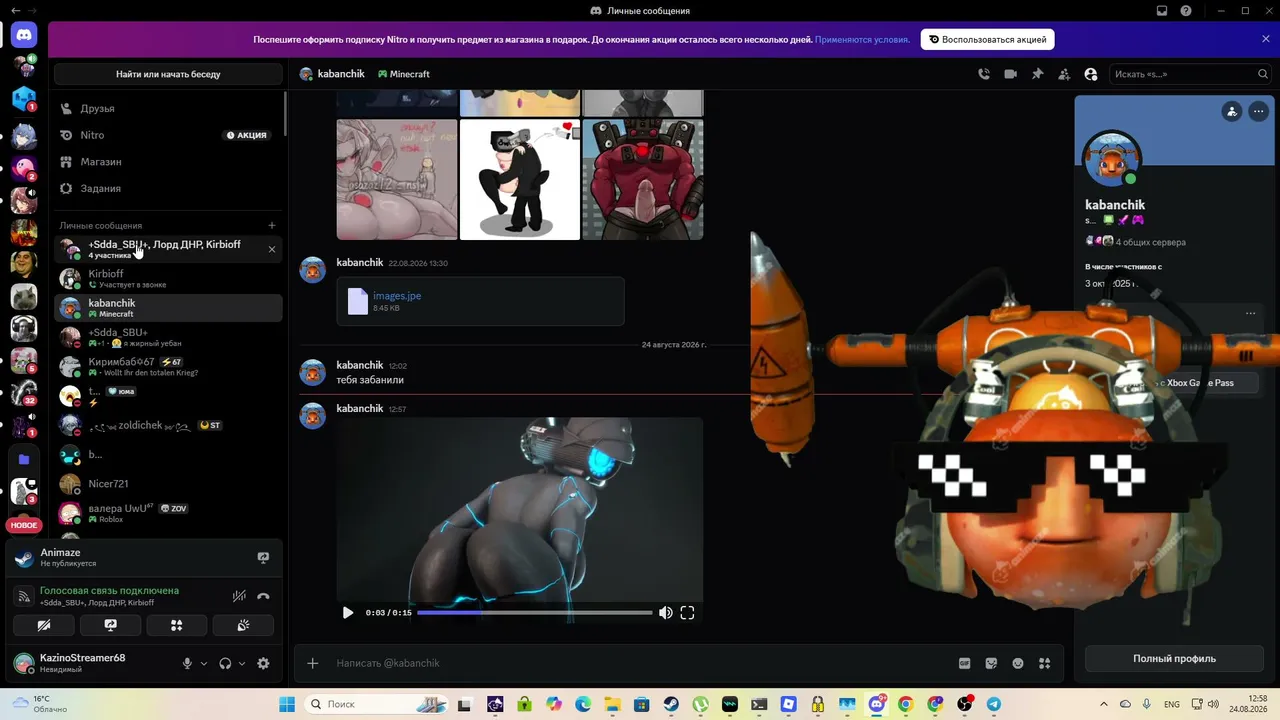Turn on your camera in the call
The height and width of the screenshot is (720, 1280).
[44, 625]
